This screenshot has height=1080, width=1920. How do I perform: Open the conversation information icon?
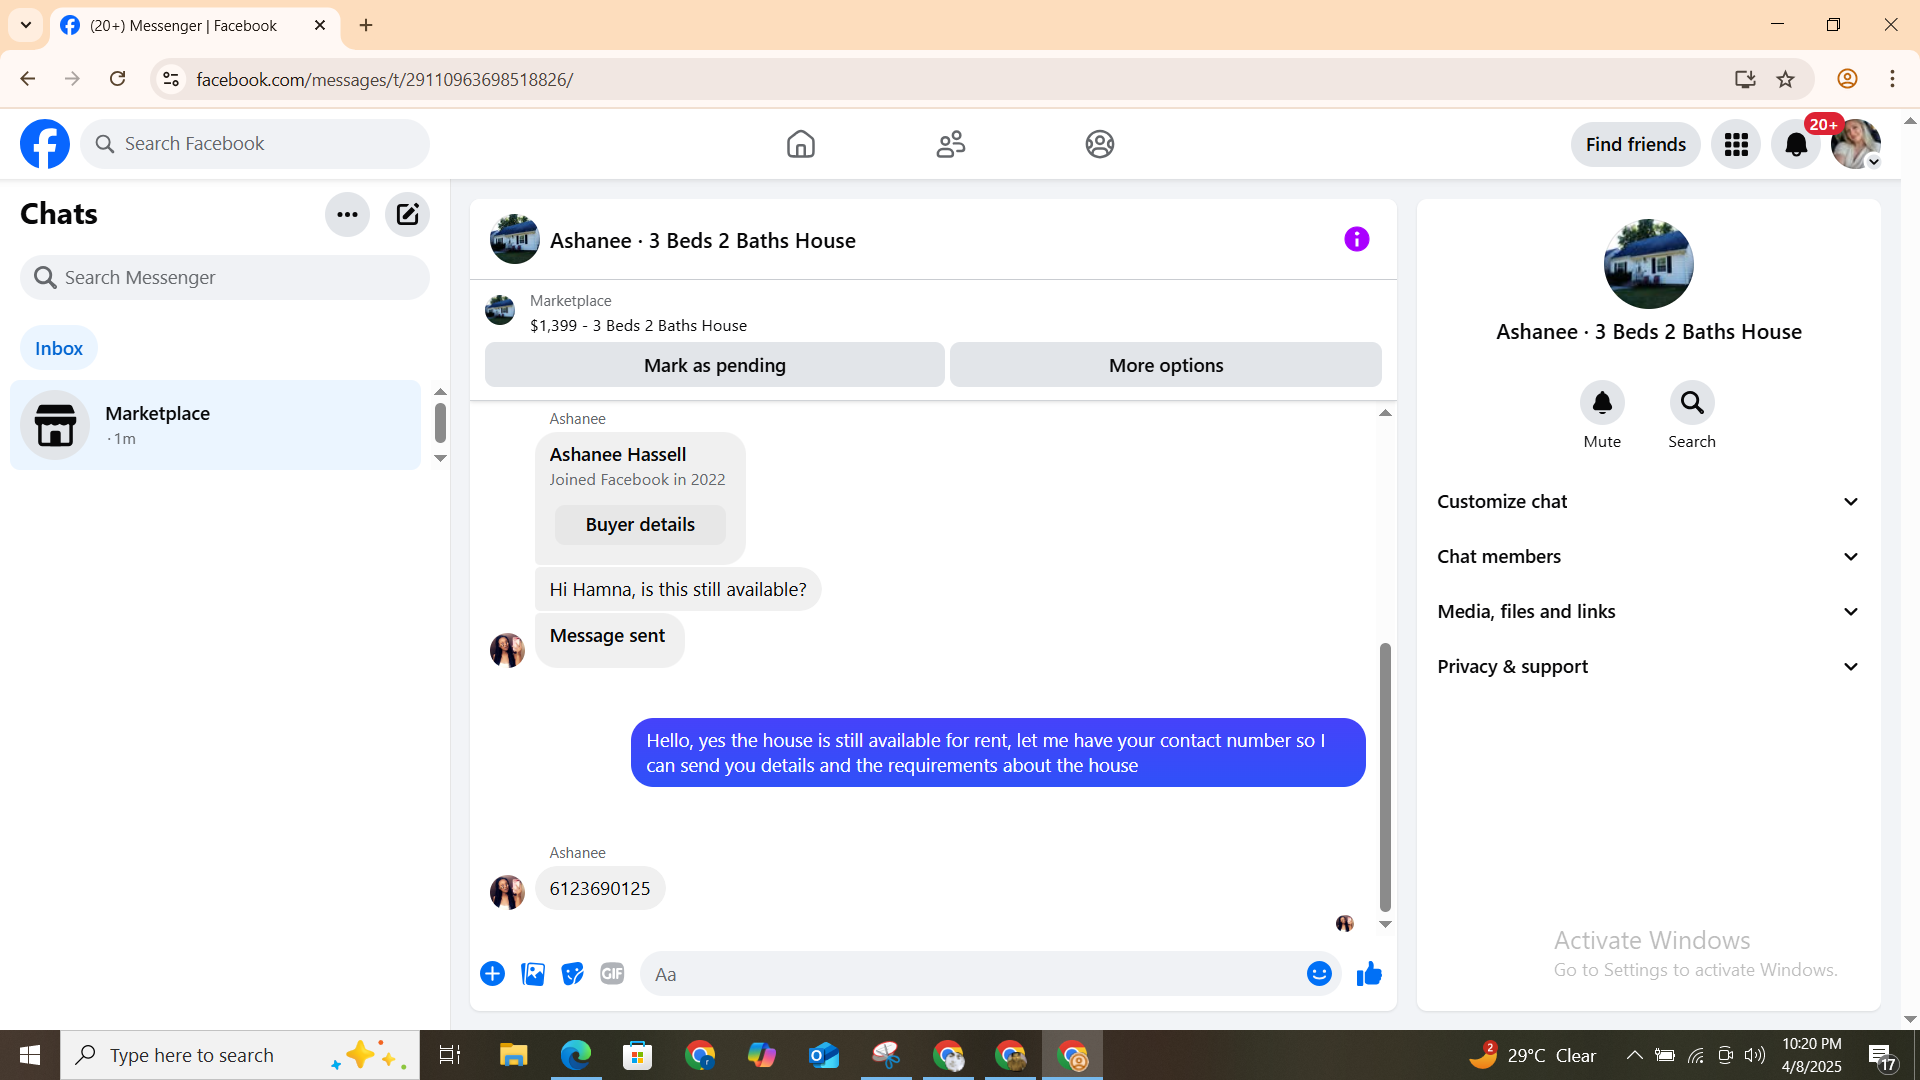(1356, 239)
